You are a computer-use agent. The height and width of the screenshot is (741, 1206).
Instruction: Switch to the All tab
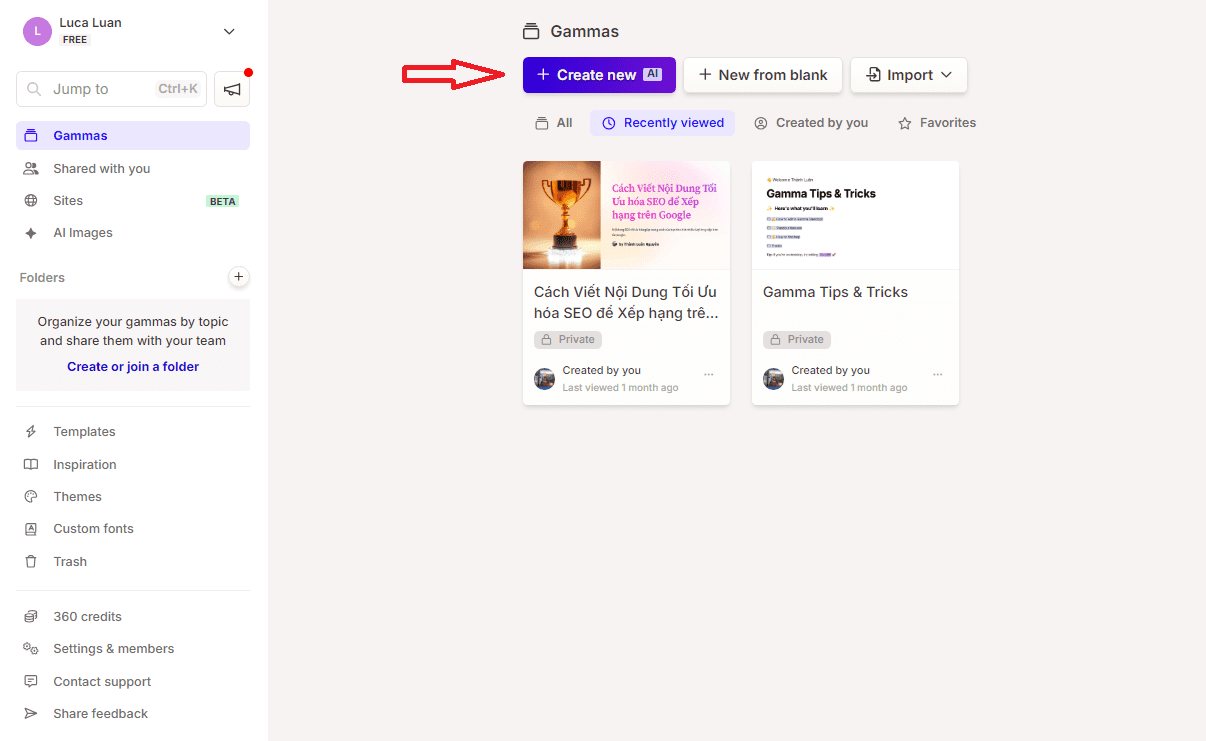point(554,123)
